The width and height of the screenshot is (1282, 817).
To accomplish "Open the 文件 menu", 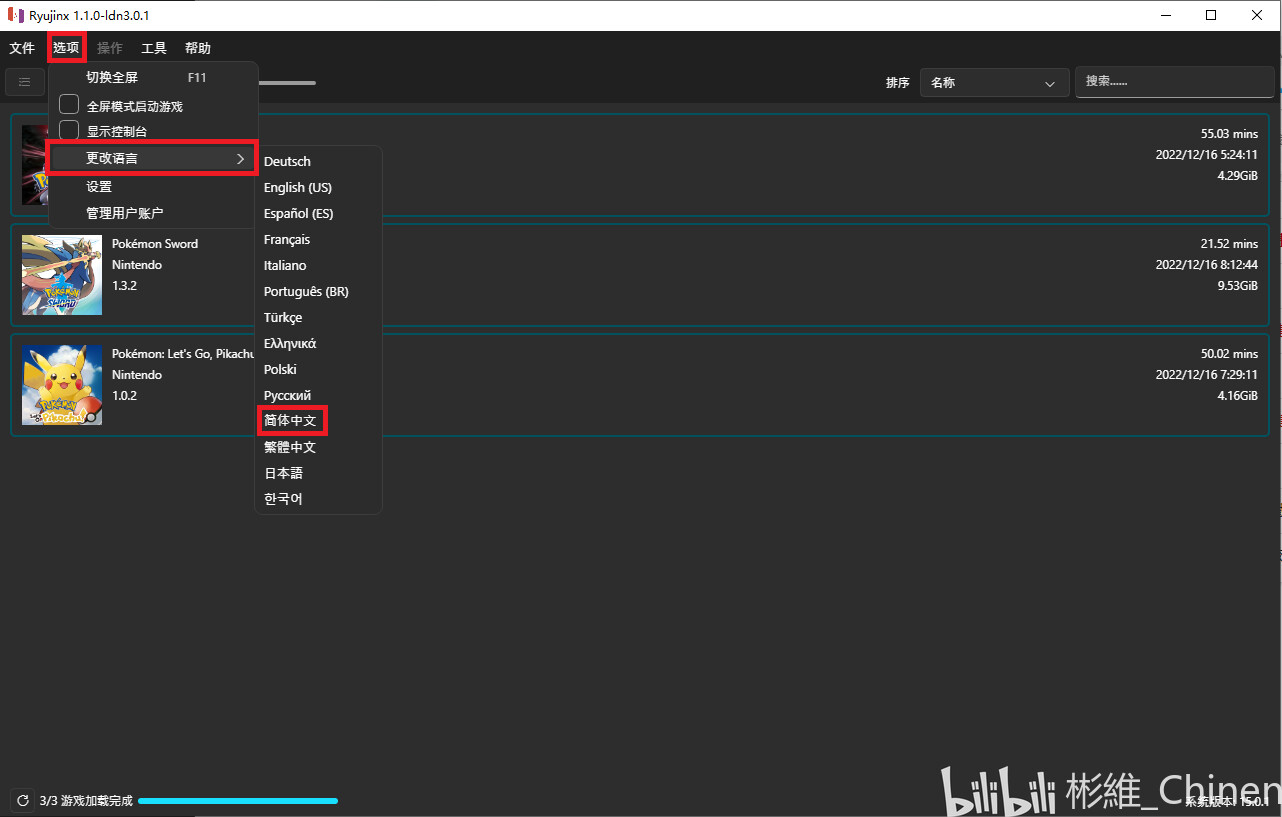I will point(22,48).
